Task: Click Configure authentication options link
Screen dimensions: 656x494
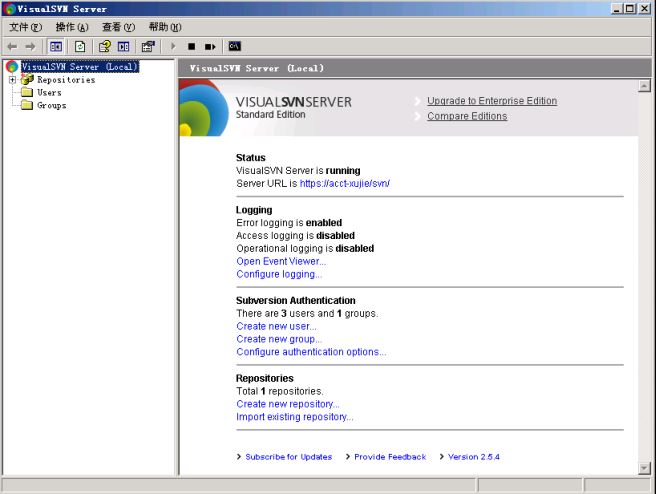Action: click(311, 352)
